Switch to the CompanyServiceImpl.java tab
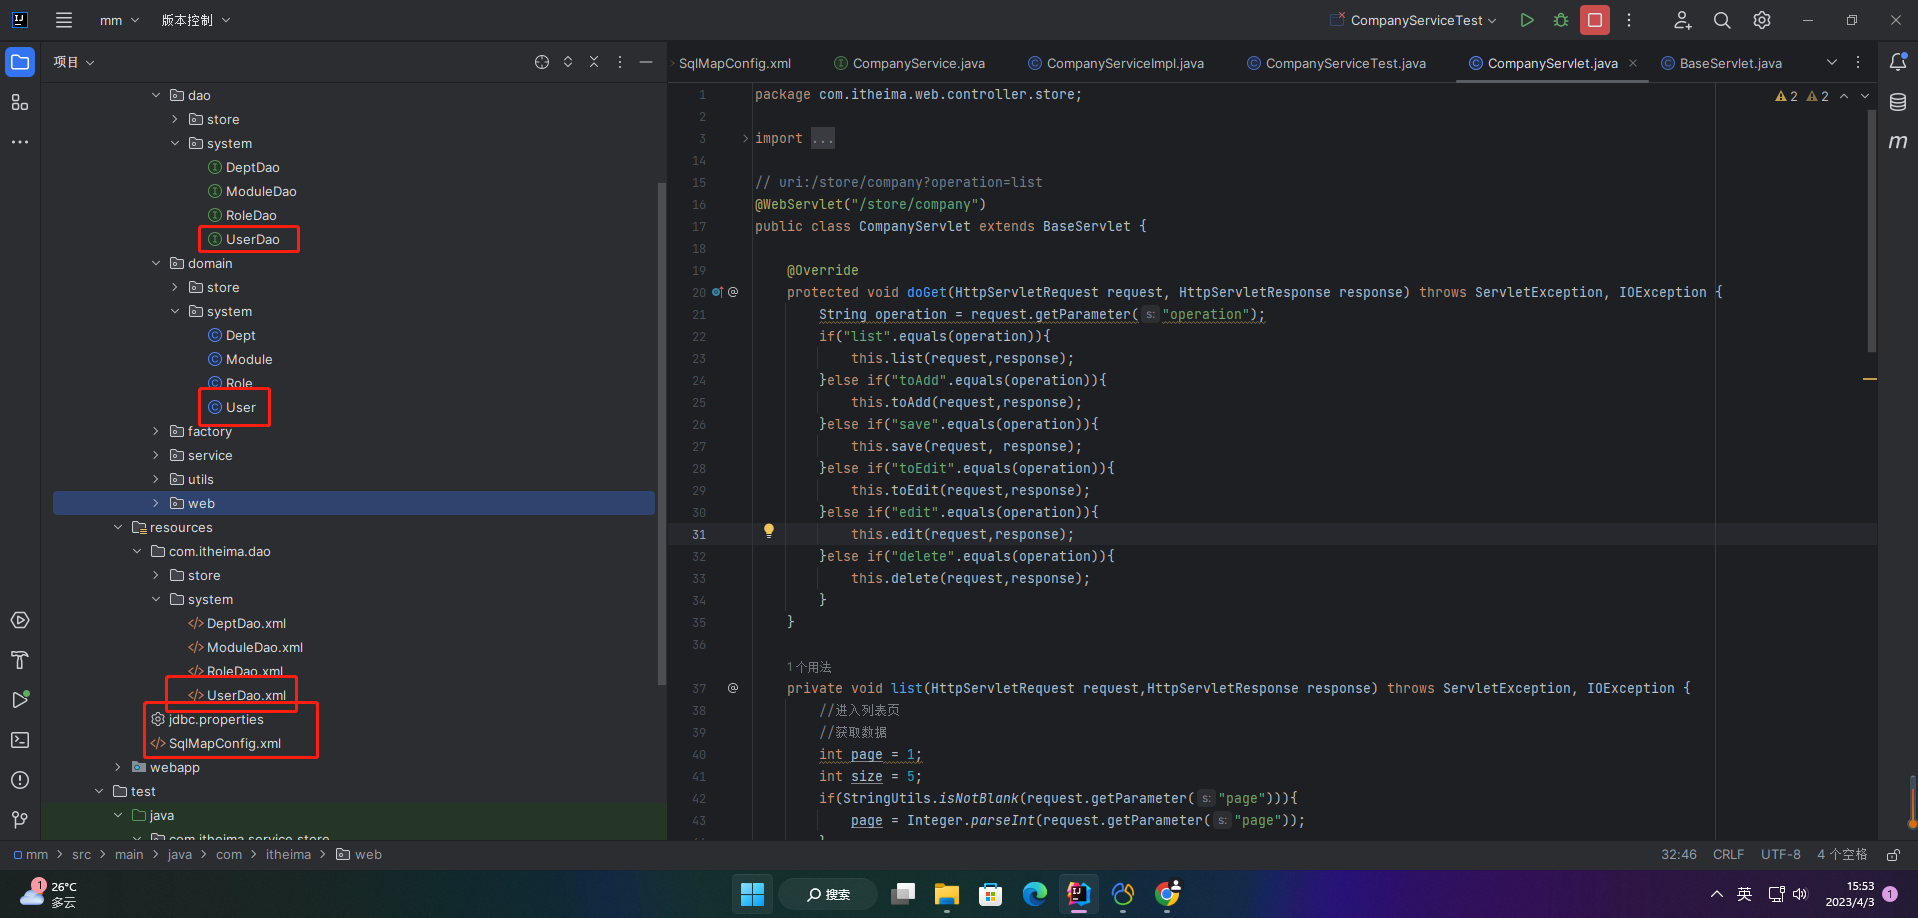The height and width of the screenshot is (918, 1918). (1116, 63)
